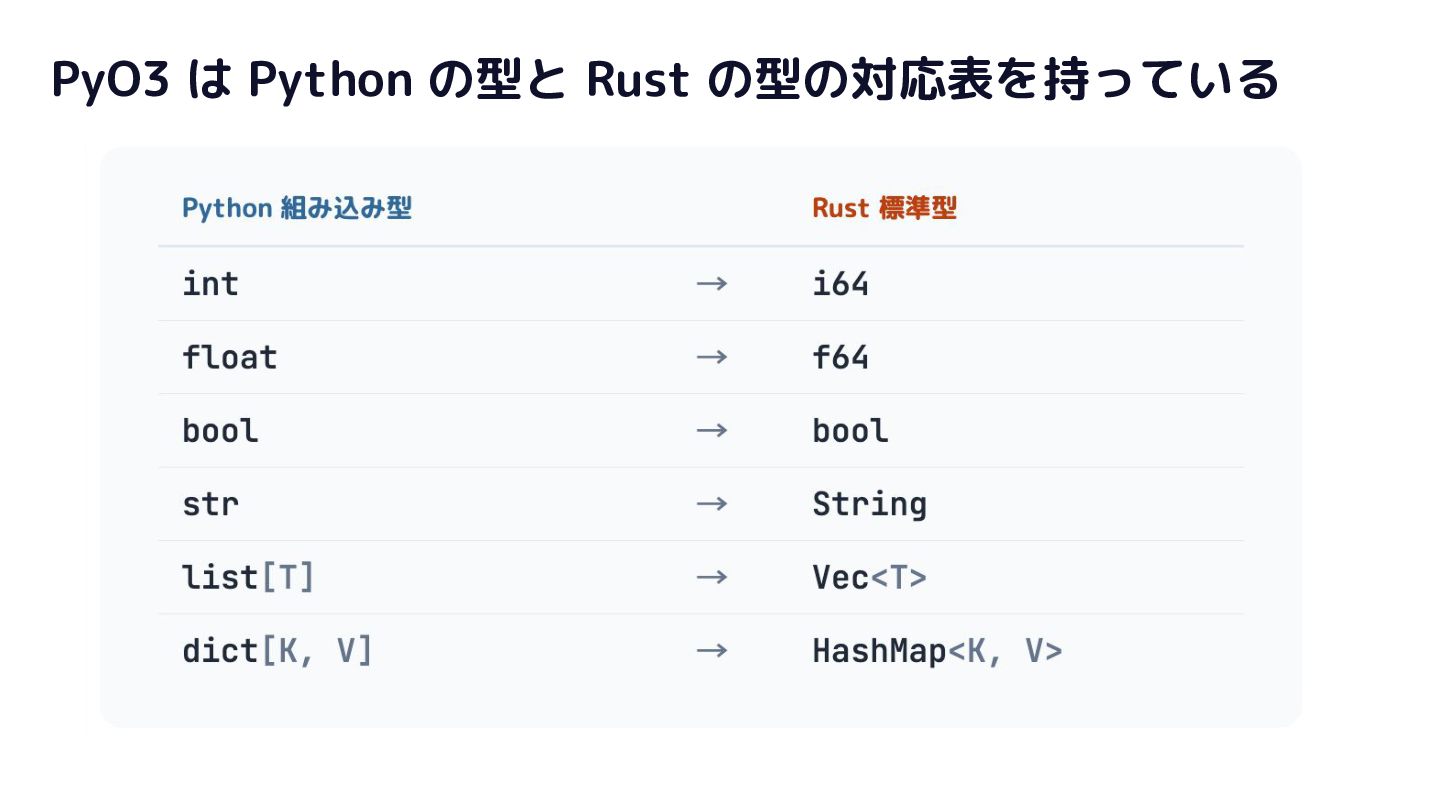Click the slide title about PyO3
The image size is (1440, 810).
coord(665,80)
